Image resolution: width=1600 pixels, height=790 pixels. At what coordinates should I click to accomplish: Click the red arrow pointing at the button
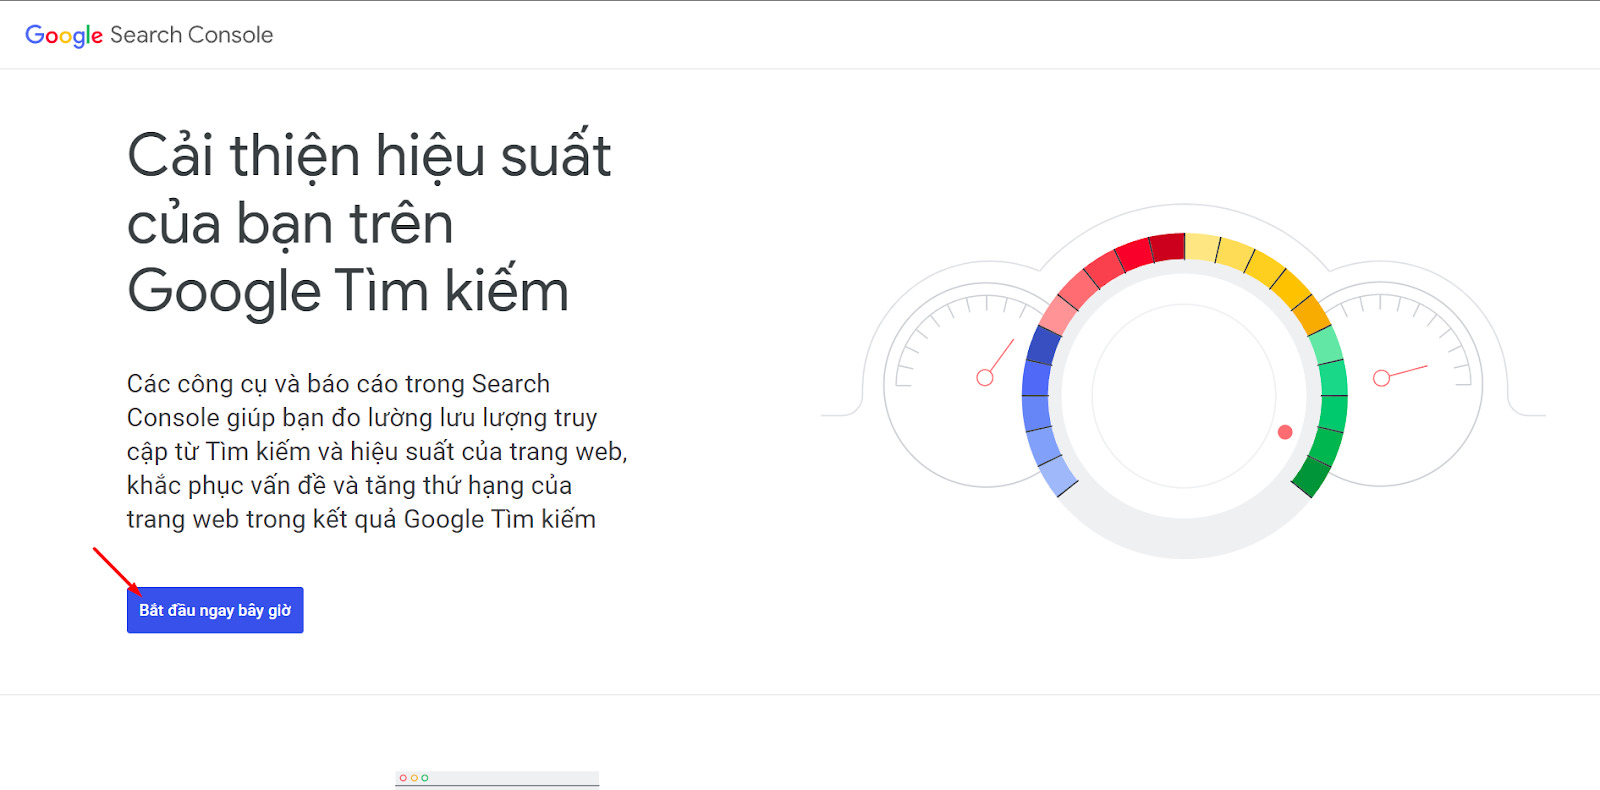click(x=116, y=570)
